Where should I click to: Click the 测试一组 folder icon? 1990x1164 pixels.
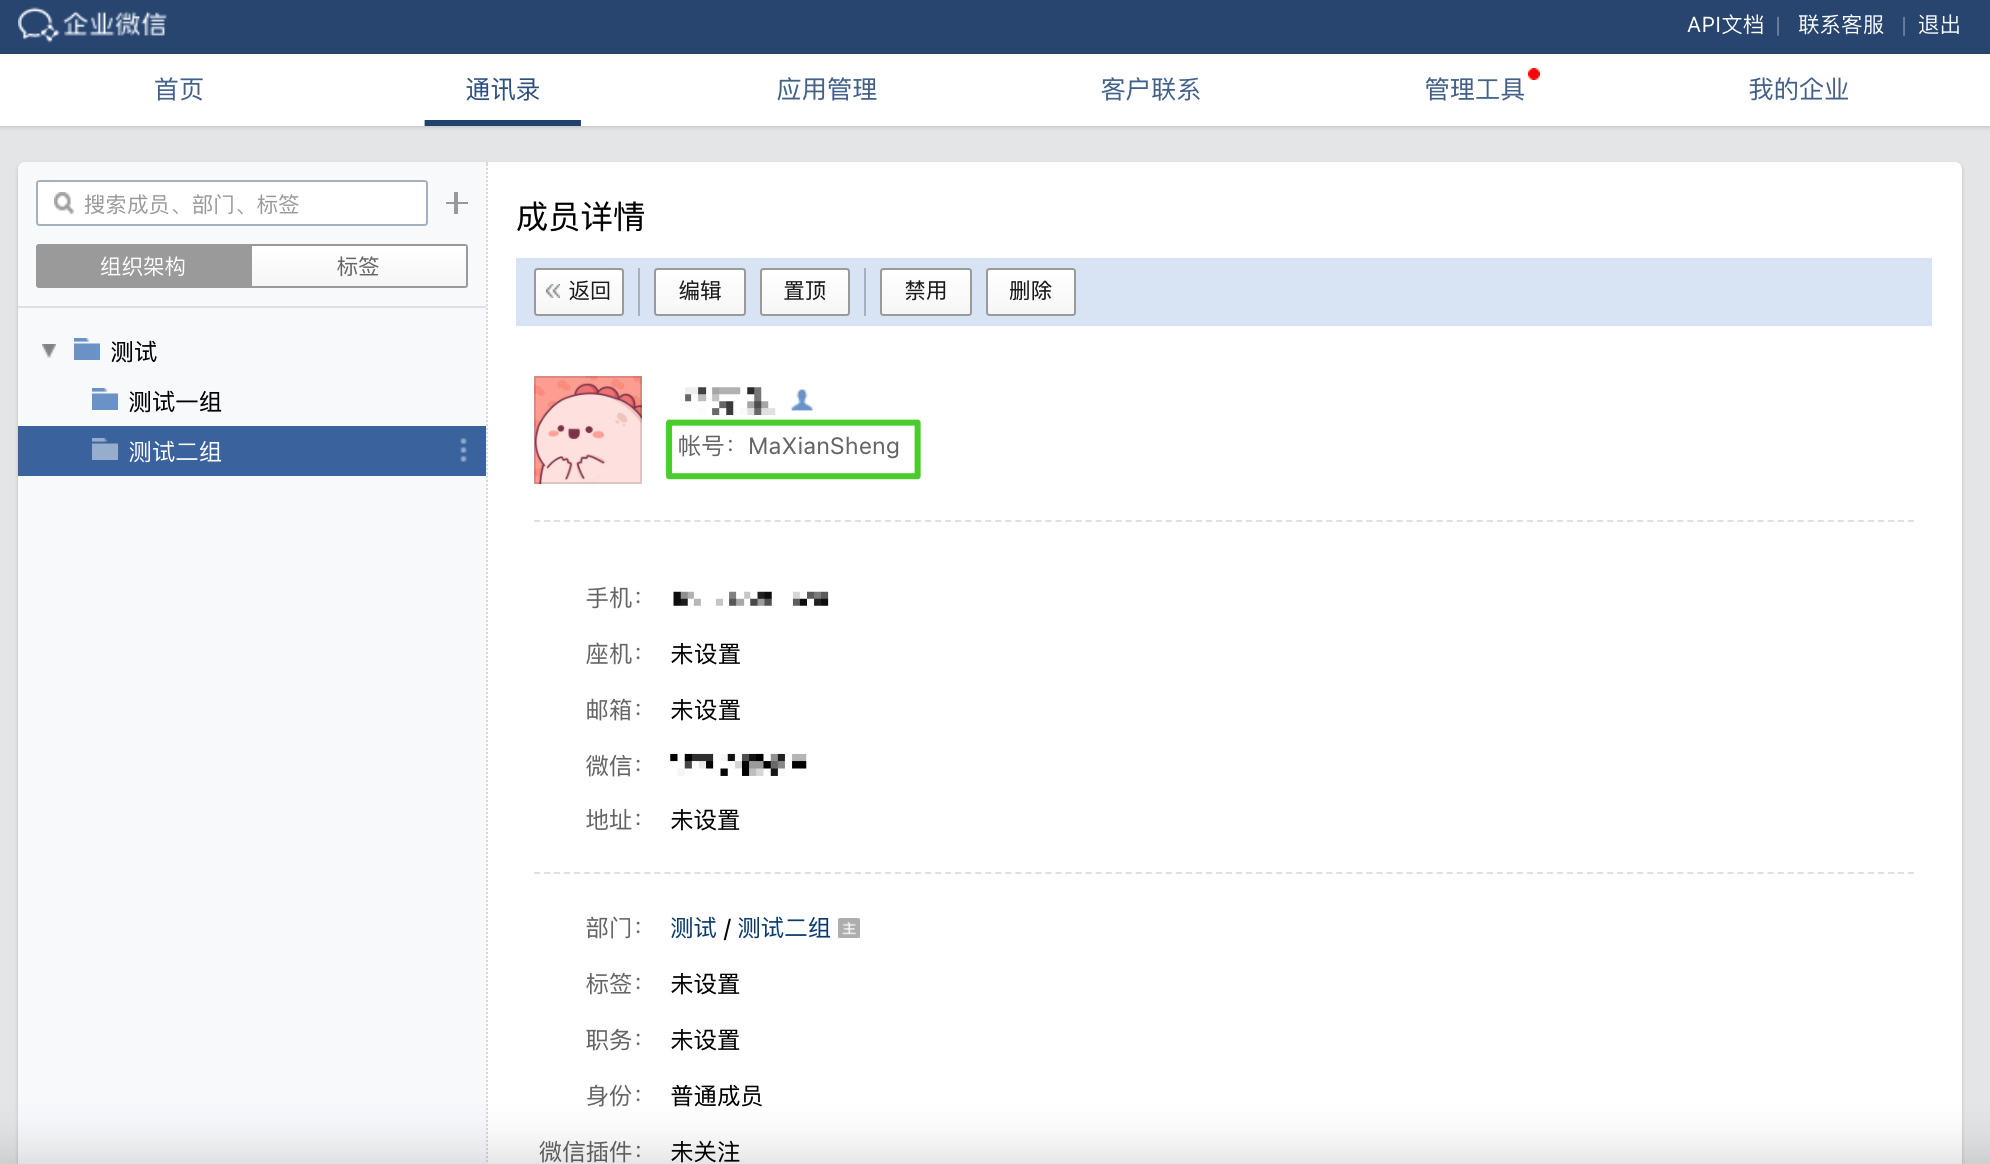tap(105, 400)
